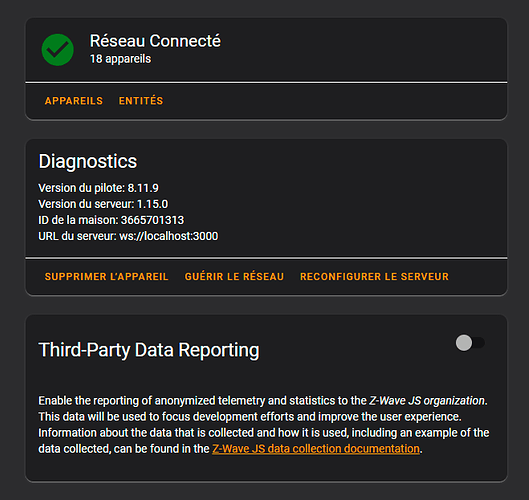Open the ENTITÉS list
Image resolution: width=529 pixels, height=500 pixels.
141,101
